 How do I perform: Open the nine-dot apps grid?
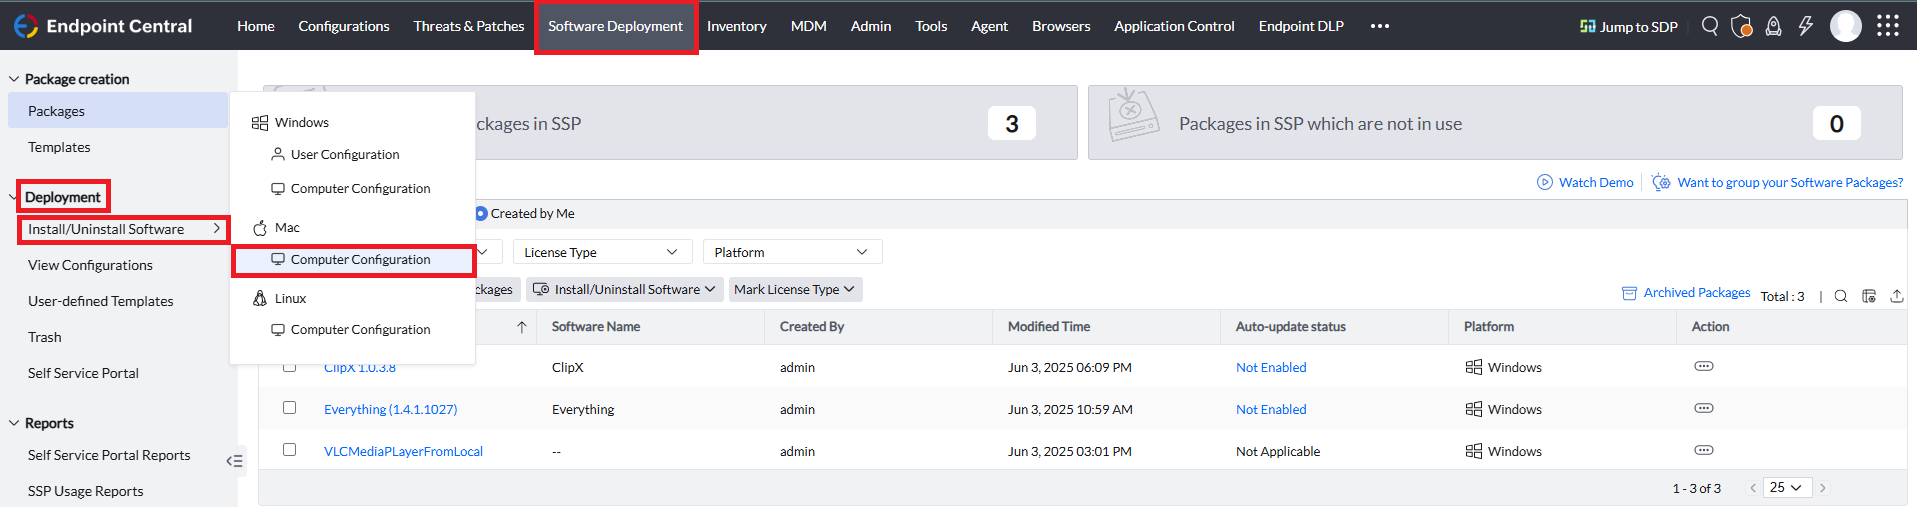[x=1887, y=26]
